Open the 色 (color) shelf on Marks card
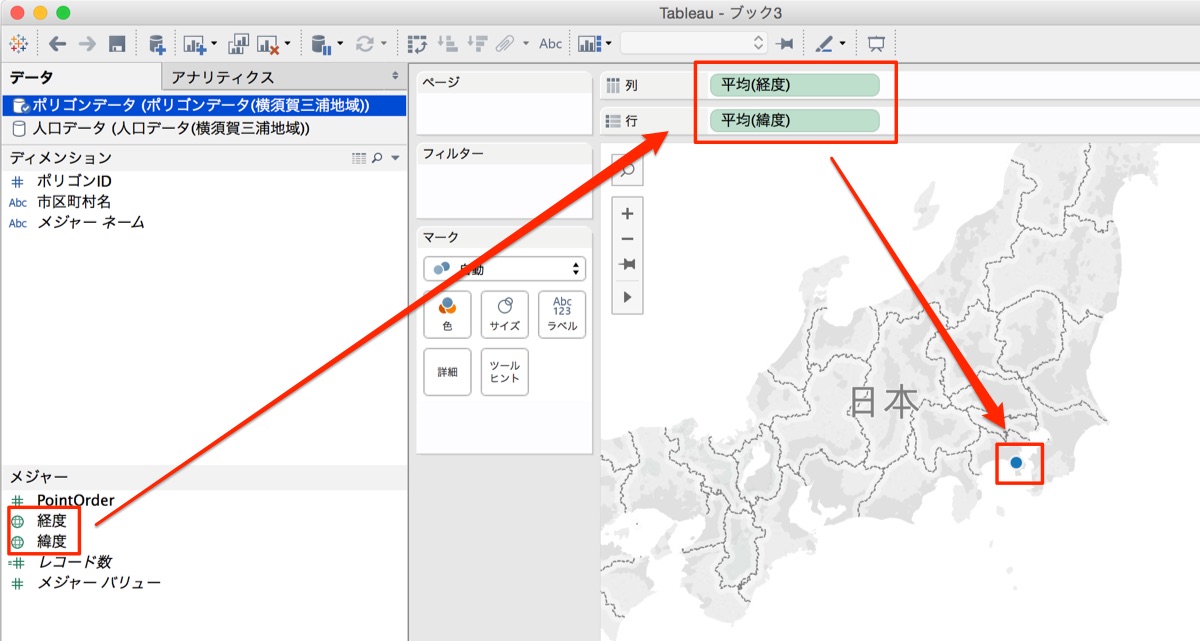Image resolution: width=1200 pixels, height=641 pixels. (x=447, y=314)
